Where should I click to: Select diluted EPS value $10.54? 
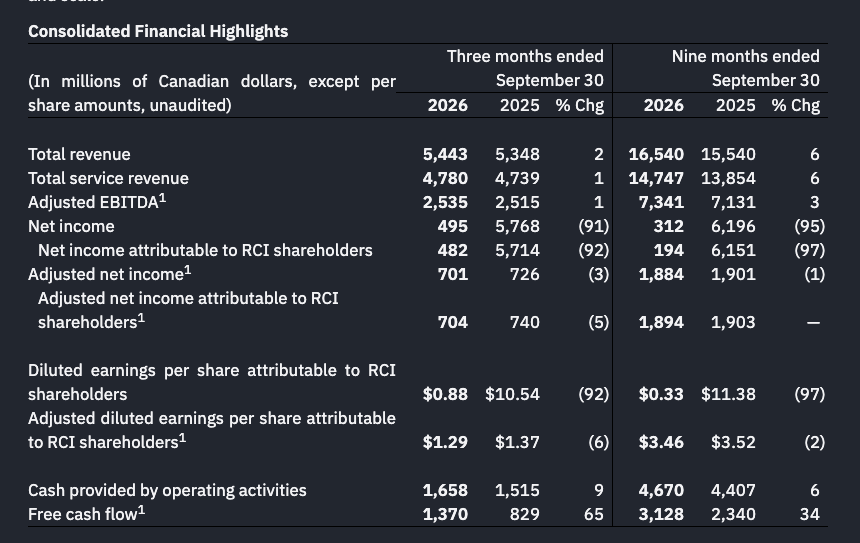pyautogui.click(x=512, y=394)
